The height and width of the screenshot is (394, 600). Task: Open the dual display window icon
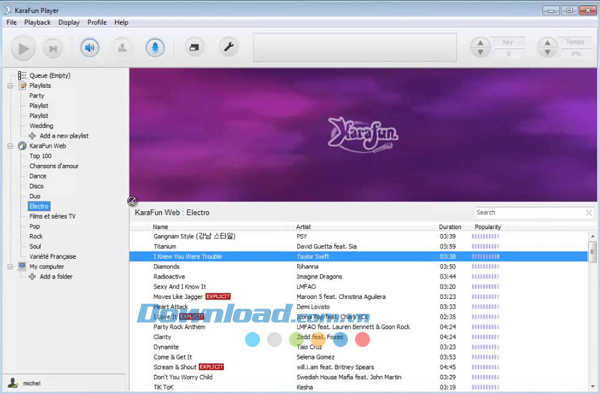pos(194,47)
